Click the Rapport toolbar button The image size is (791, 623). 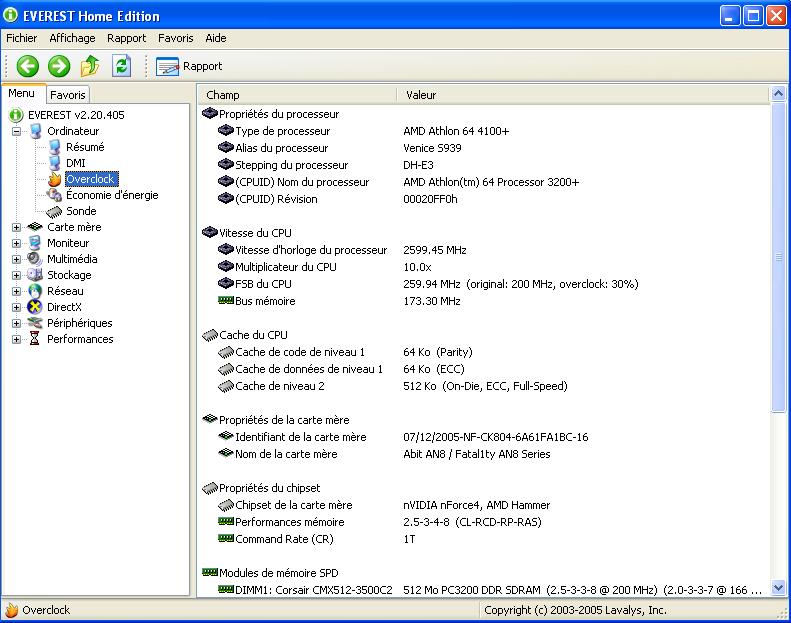pos(189,66)
